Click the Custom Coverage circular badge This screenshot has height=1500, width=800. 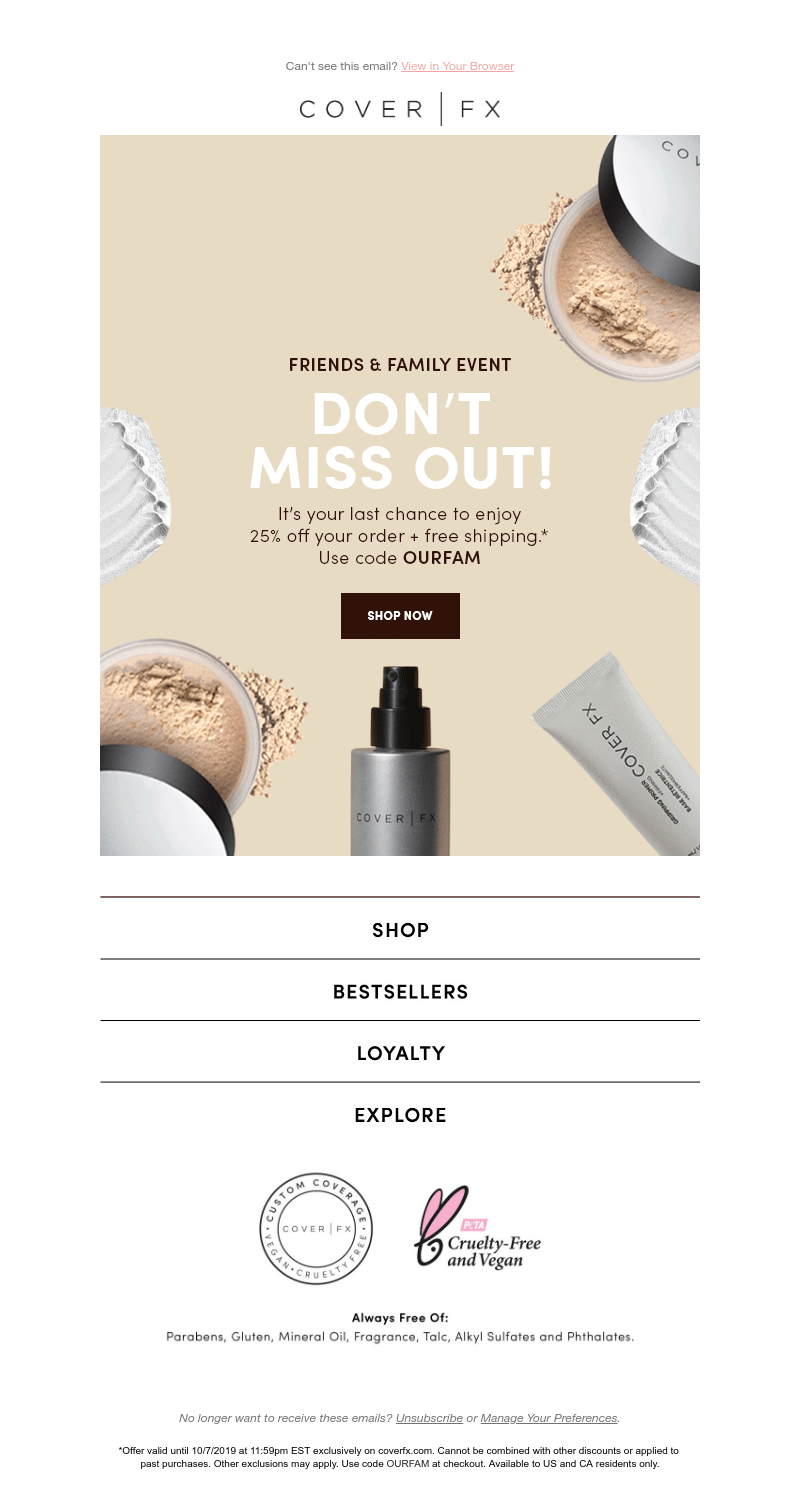315,1228
